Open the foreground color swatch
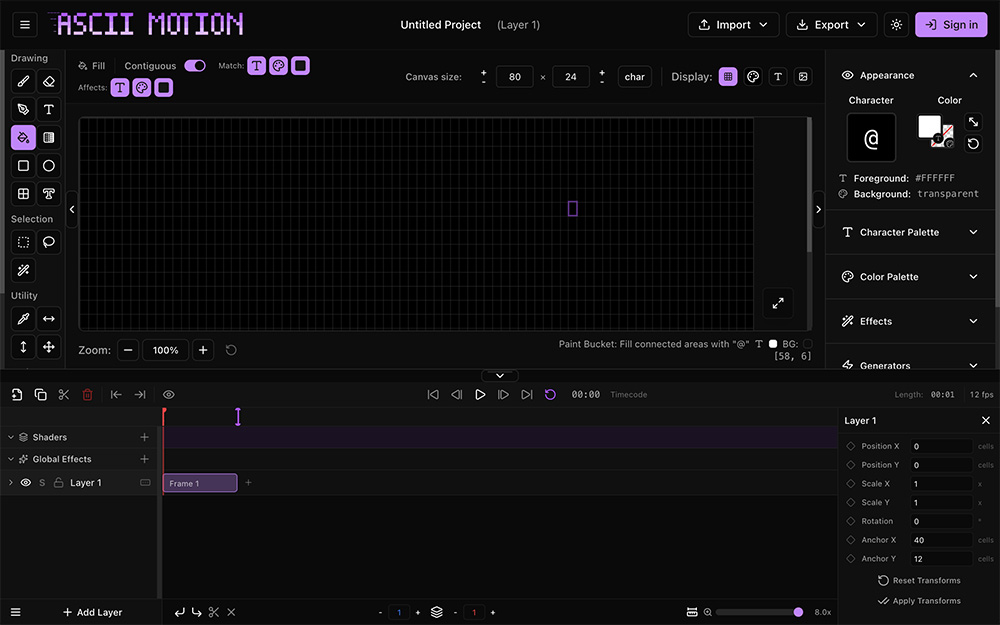Image resolution: width=1000 pixels, height=625 pixels. click(x=929, y=127)
